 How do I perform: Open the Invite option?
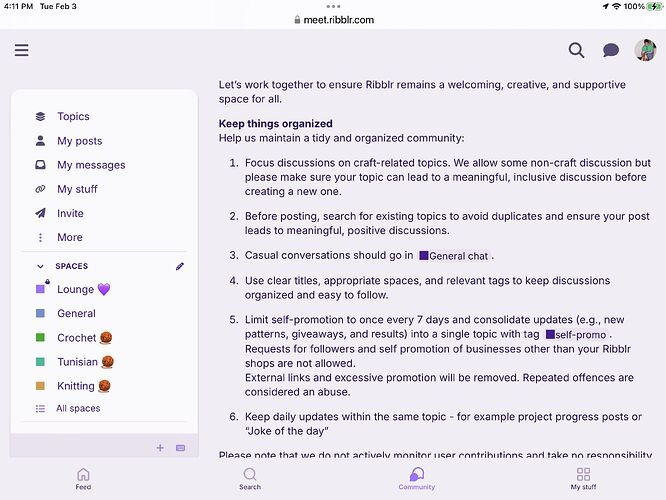tap(70, 213)
